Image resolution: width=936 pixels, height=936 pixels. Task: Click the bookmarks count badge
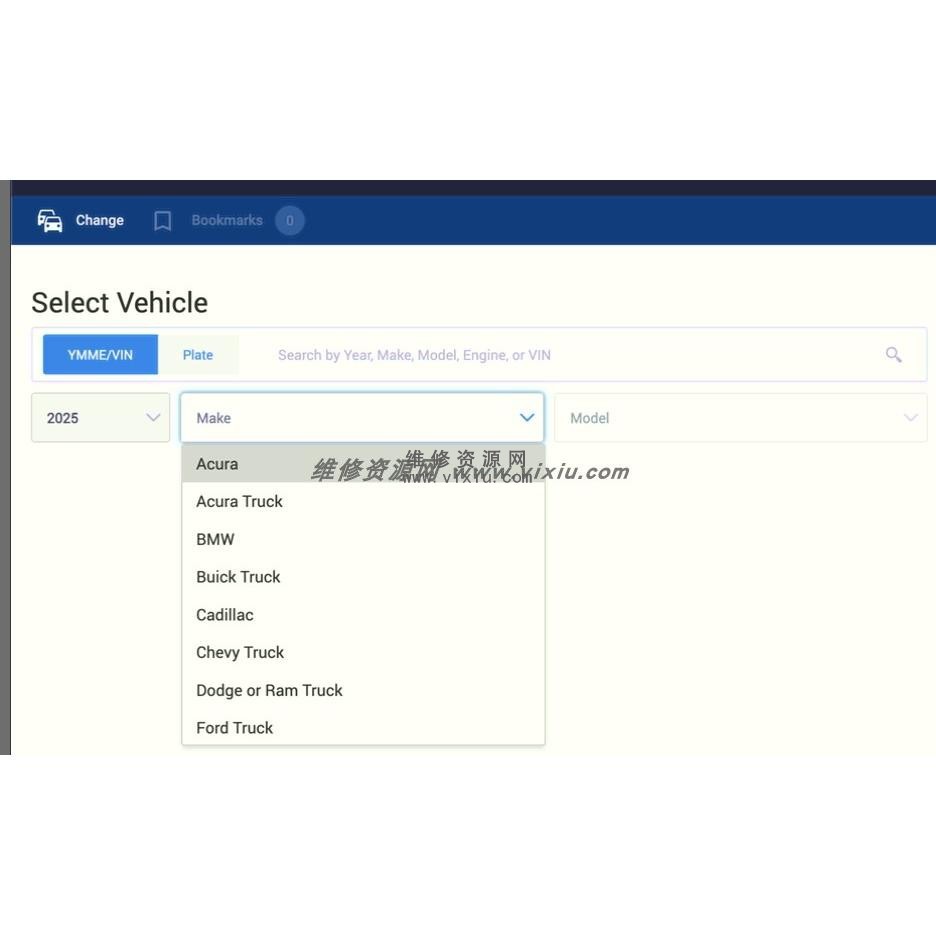[x=290, y=220]
